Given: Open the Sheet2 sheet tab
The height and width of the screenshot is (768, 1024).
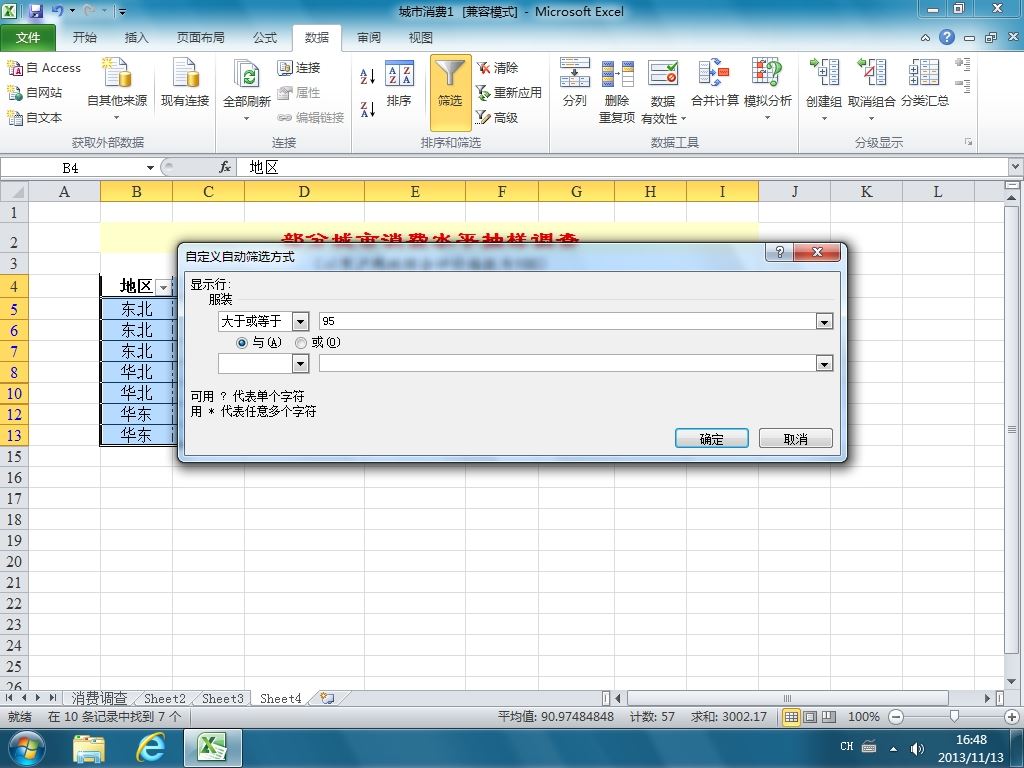Looking at the screenshot, I should coord(165,698).
